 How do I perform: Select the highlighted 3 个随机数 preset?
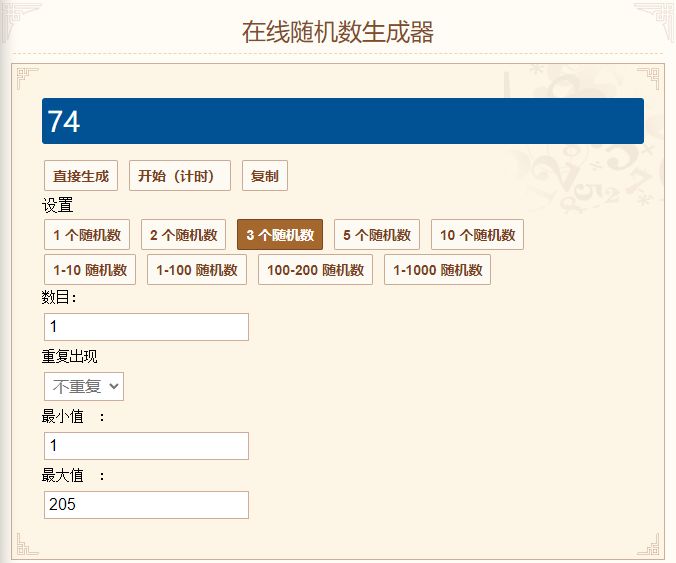coord(280,235)
